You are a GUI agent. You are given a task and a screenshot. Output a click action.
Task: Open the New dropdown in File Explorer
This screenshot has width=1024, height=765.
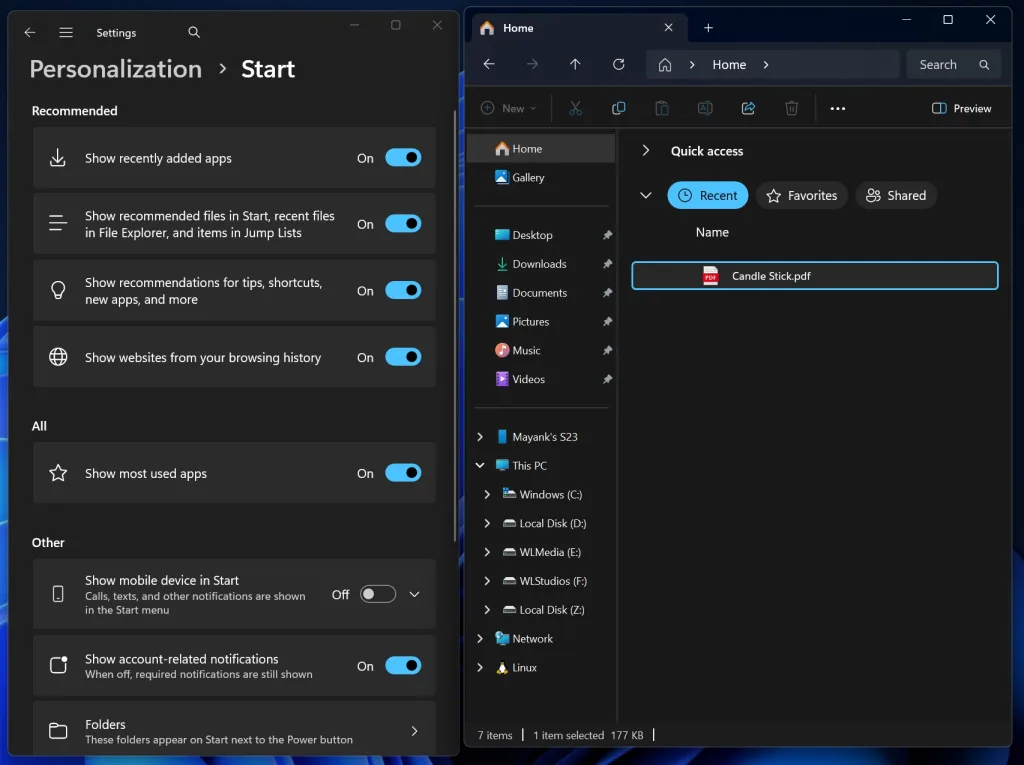tap(508, 108)
